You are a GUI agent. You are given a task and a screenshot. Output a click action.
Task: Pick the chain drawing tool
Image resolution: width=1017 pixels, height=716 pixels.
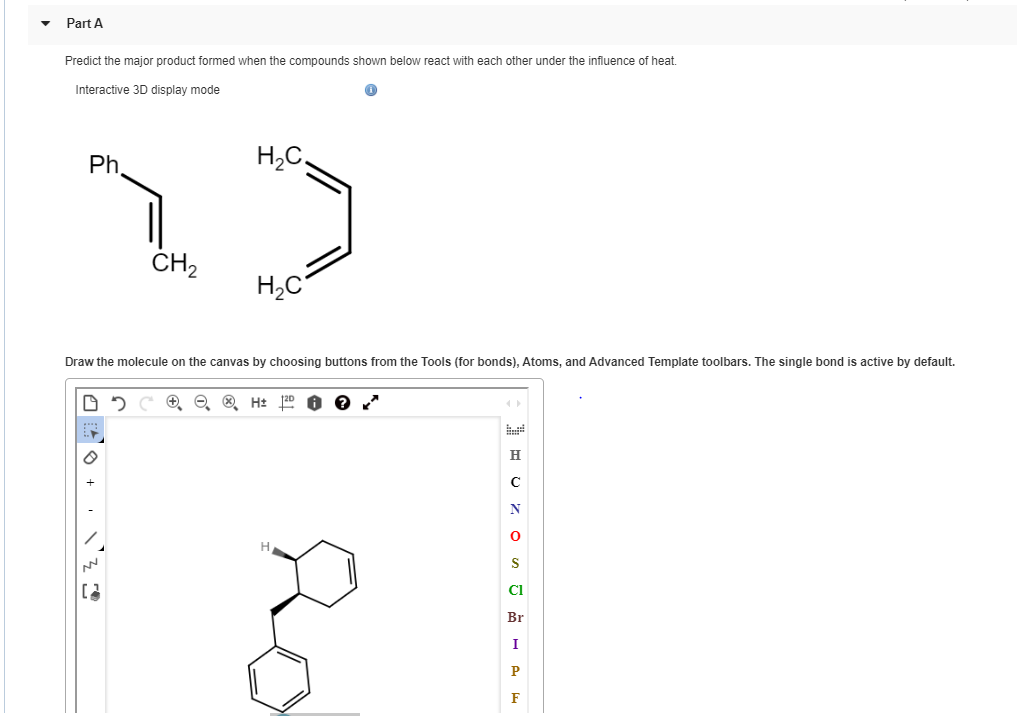(x=89, y=563)
